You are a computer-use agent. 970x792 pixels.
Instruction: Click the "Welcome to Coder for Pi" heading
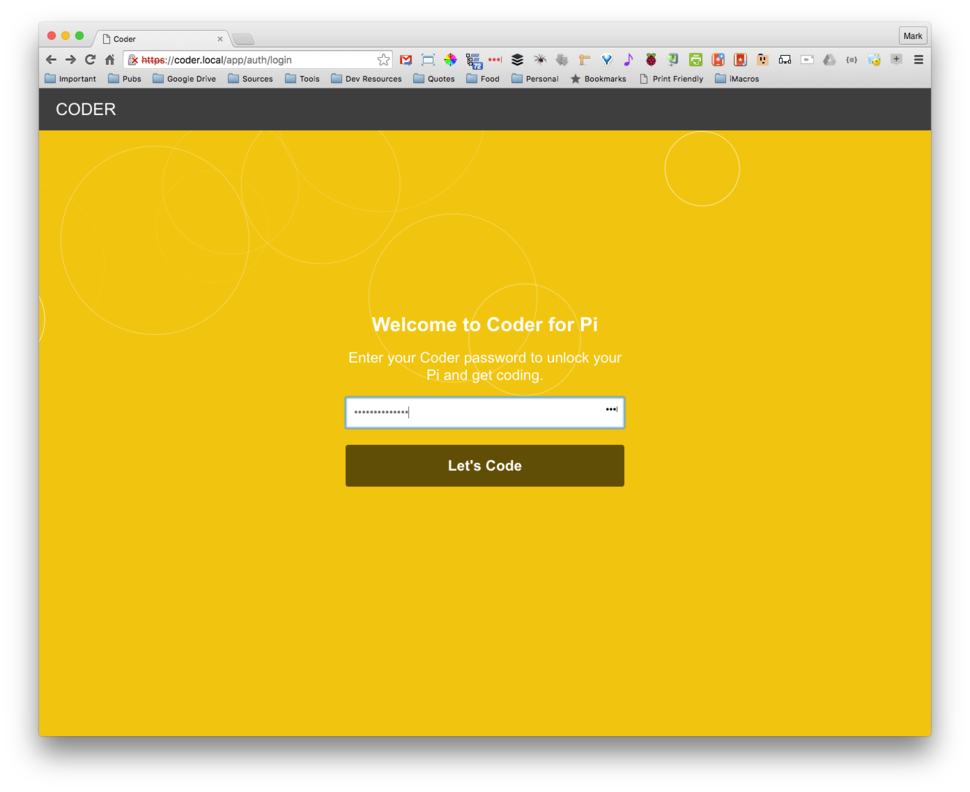(484, 324)
